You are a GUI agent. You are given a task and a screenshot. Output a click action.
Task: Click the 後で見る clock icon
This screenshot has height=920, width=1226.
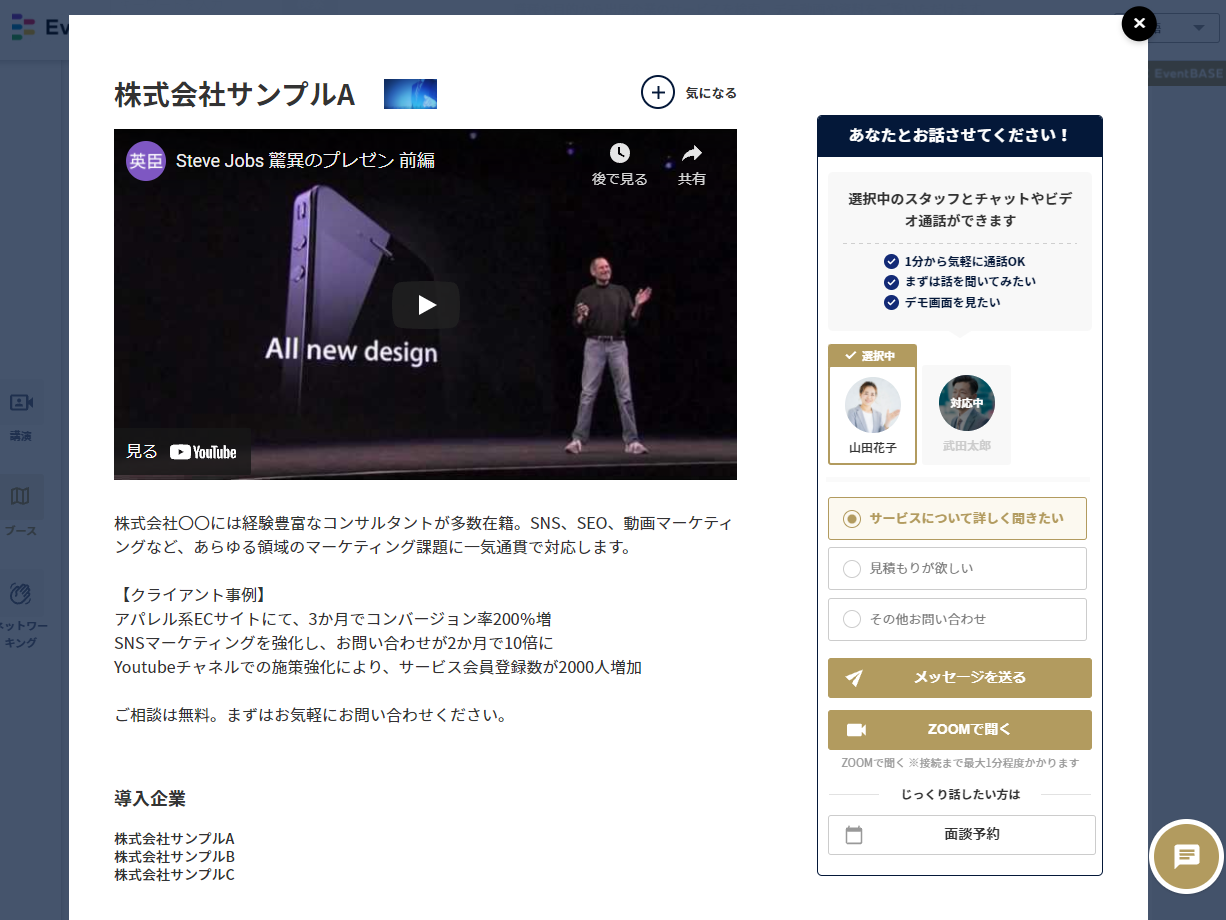tap(620, 154)
